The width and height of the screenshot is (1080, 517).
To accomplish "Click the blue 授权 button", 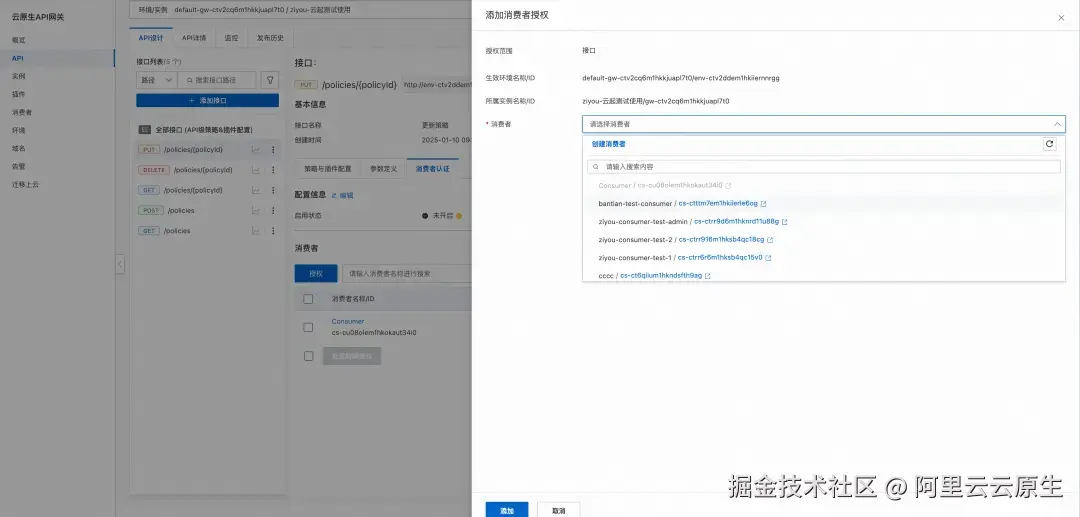I will point(315,273).
